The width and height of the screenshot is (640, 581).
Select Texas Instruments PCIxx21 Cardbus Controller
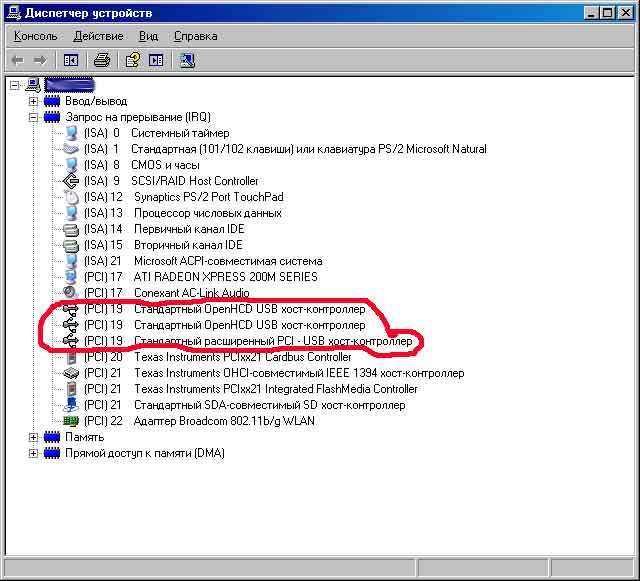coord(241,357)
